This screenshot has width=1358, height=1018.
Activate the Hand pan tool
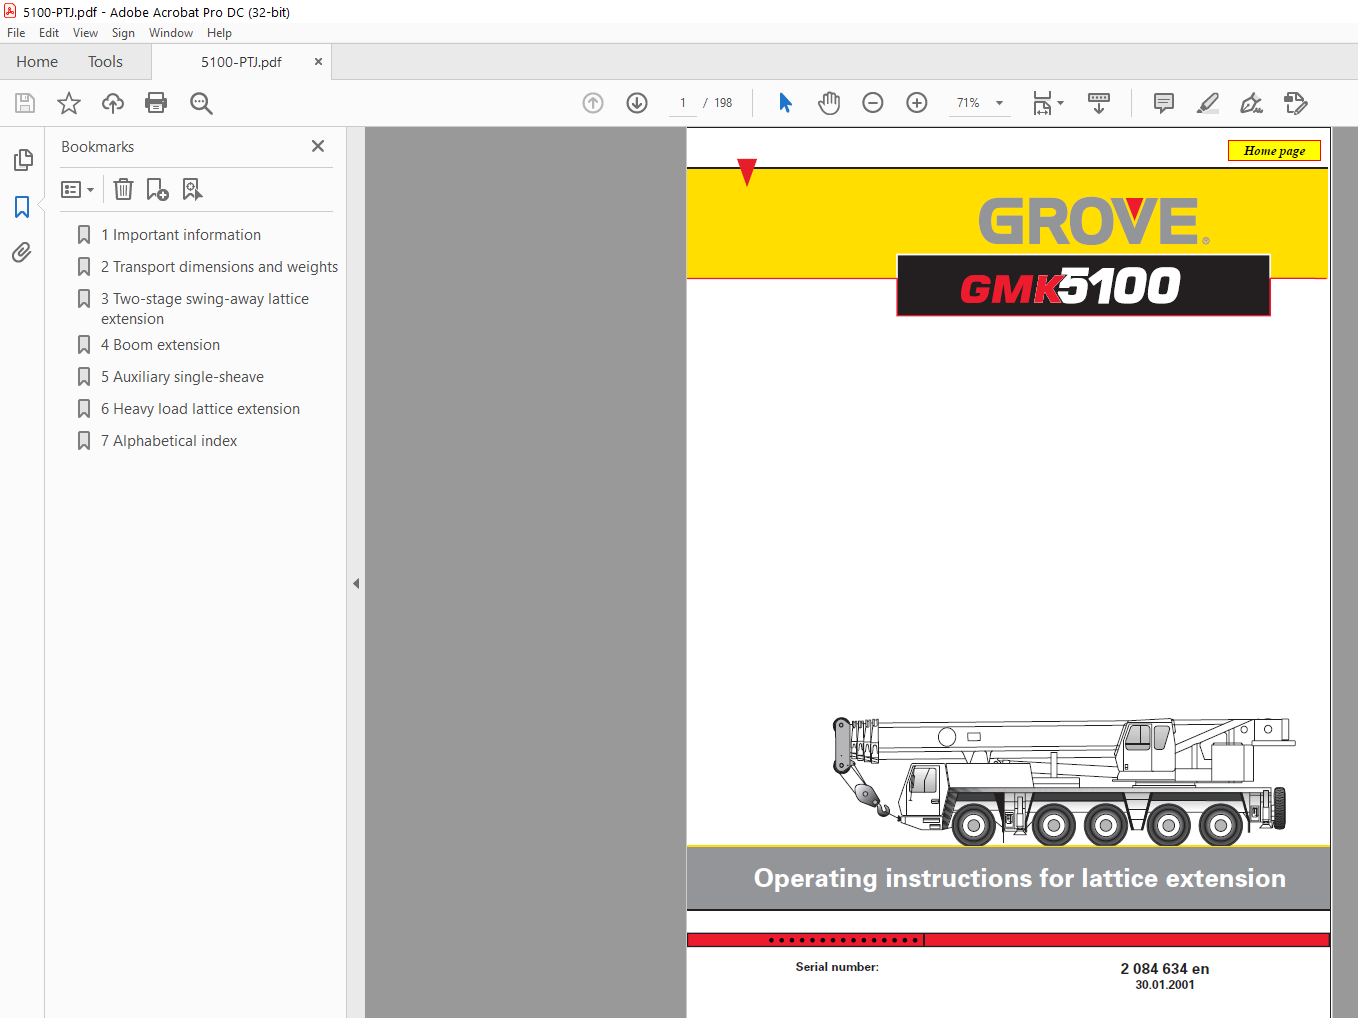[829, 103]
